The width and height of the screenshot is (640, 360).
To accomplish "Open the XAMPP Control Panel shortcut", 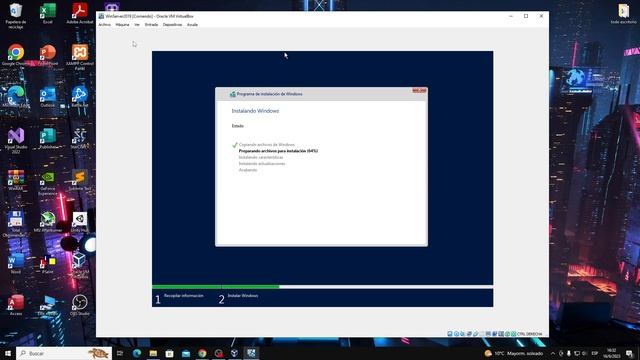I will [80, 57].
